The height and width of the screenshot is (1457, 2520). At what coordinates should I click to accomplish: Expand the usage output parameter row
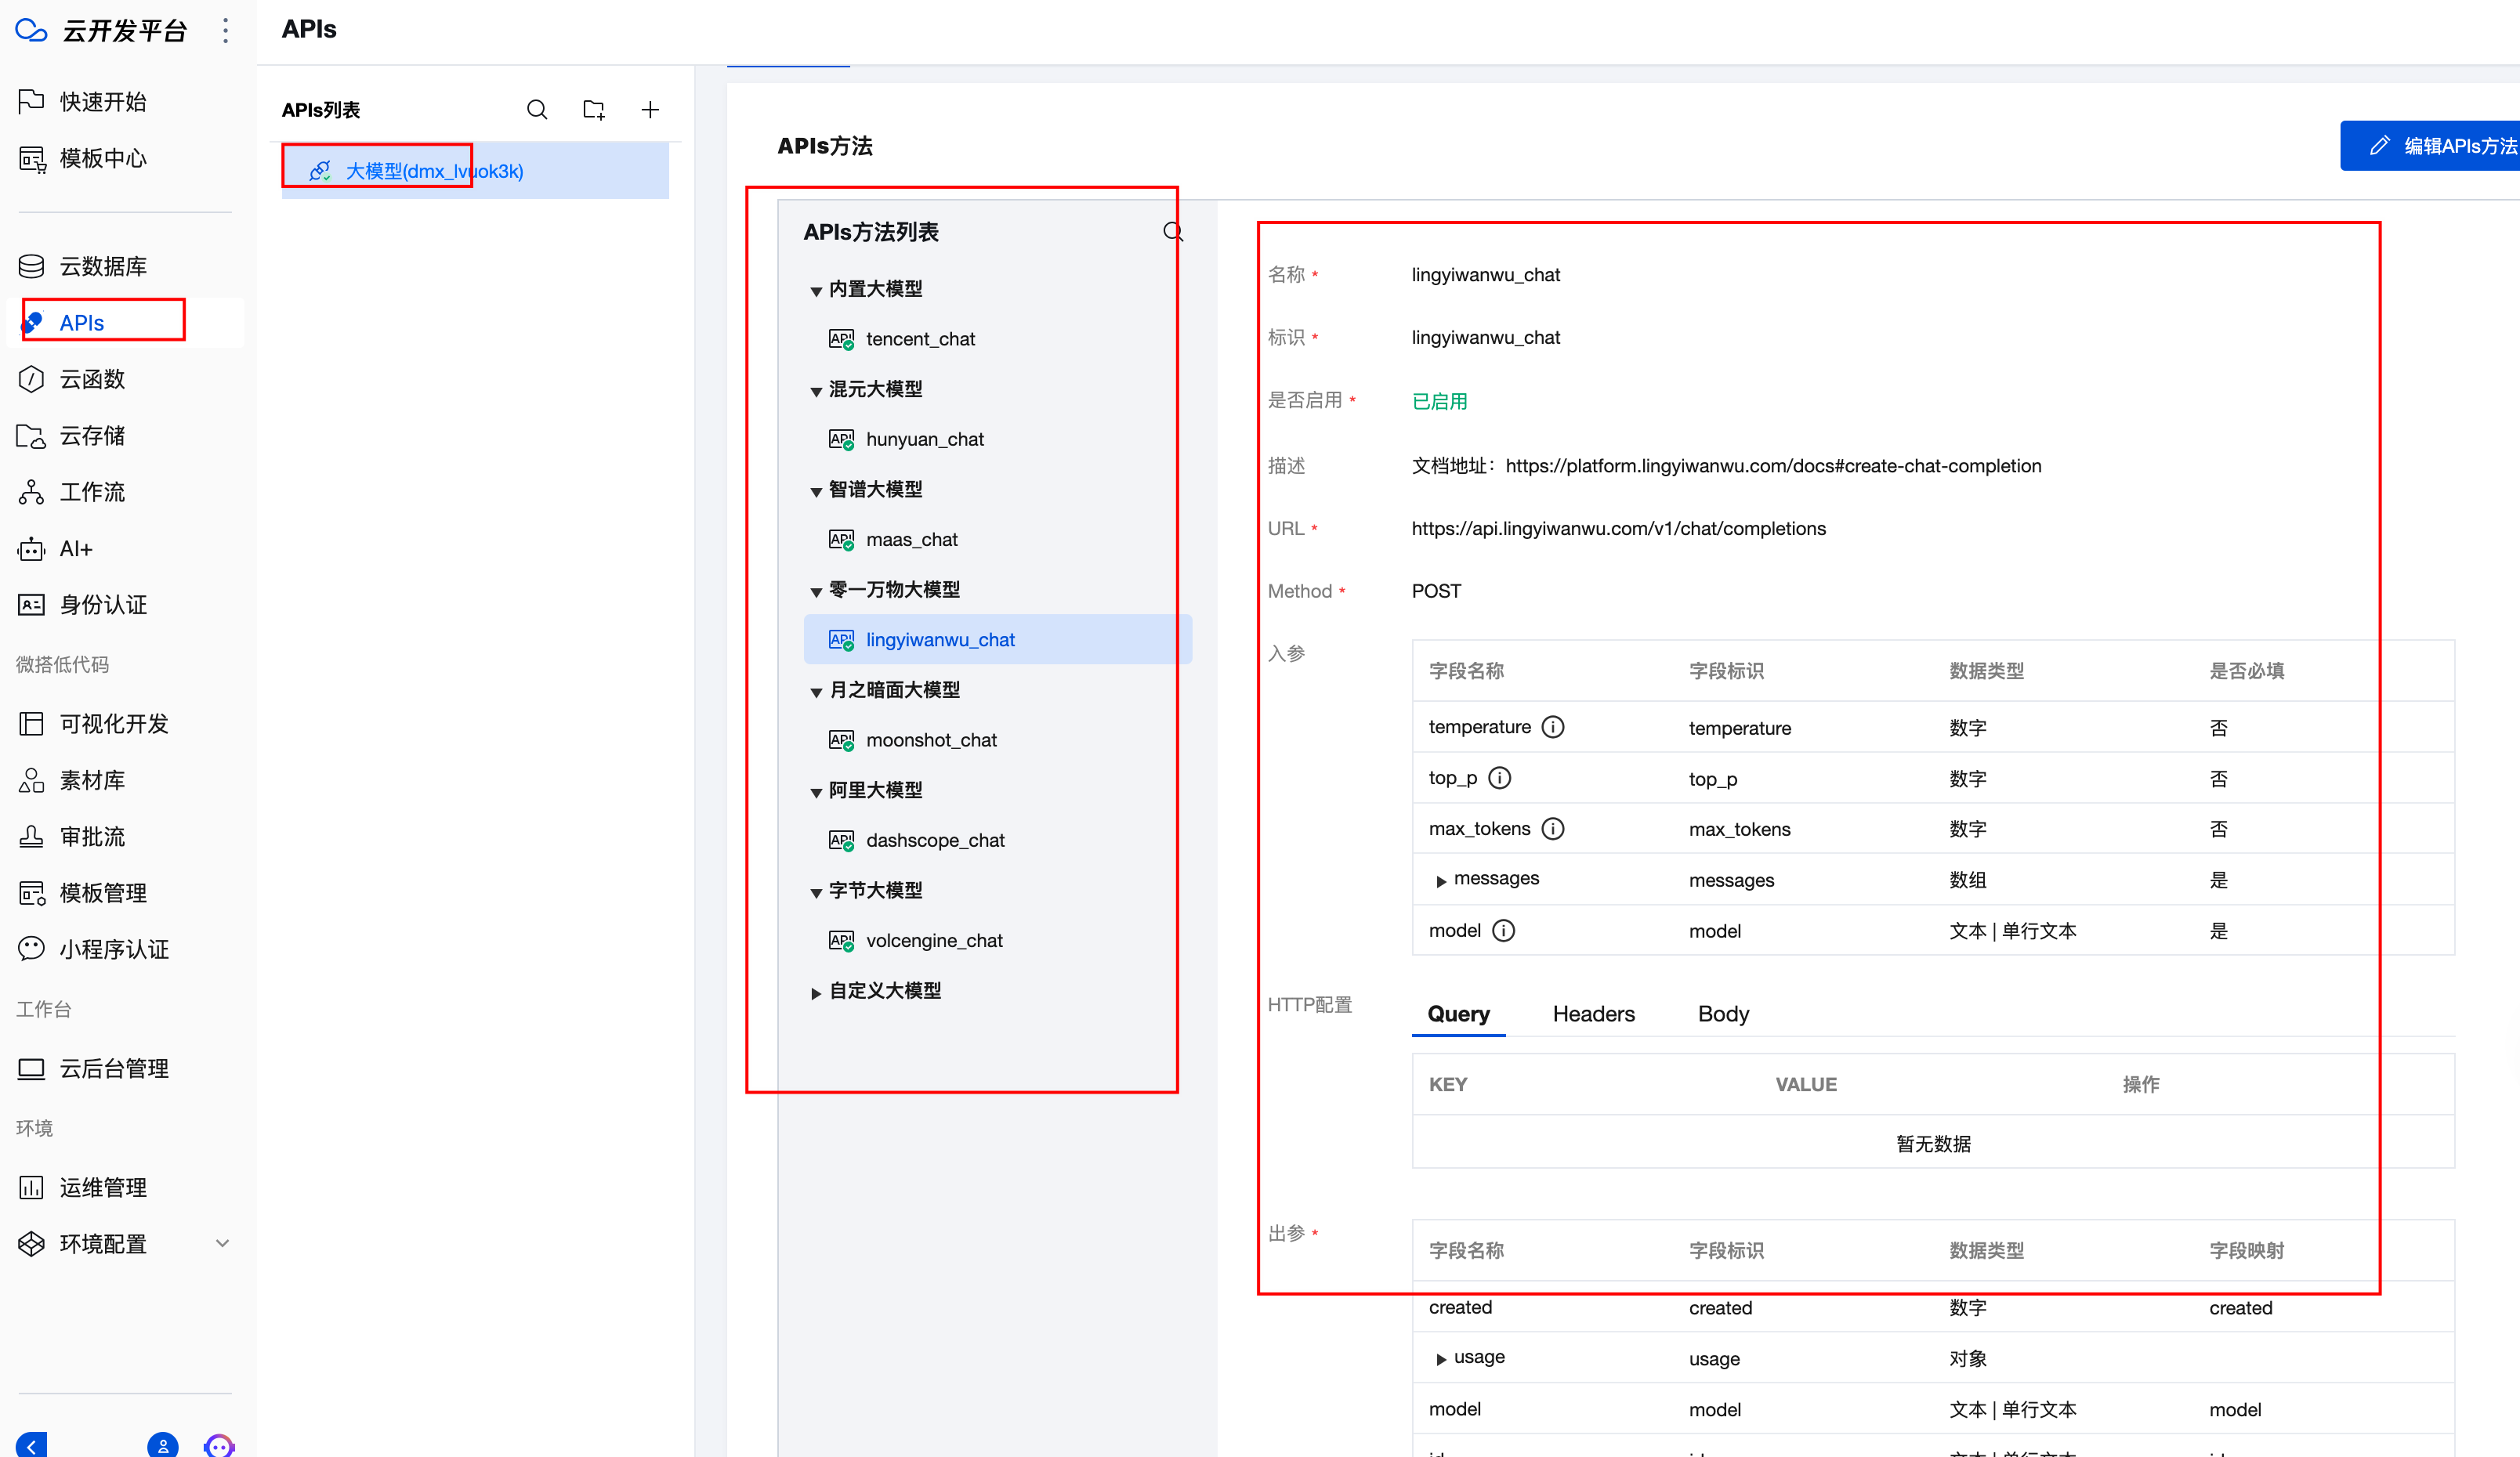point(1441,1359)
